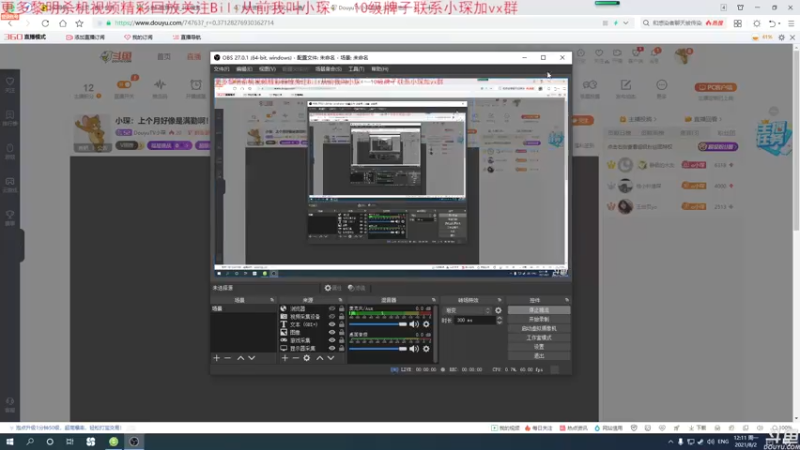Click the browser address bar URL

pyautogui.click(x=194, y=23)
